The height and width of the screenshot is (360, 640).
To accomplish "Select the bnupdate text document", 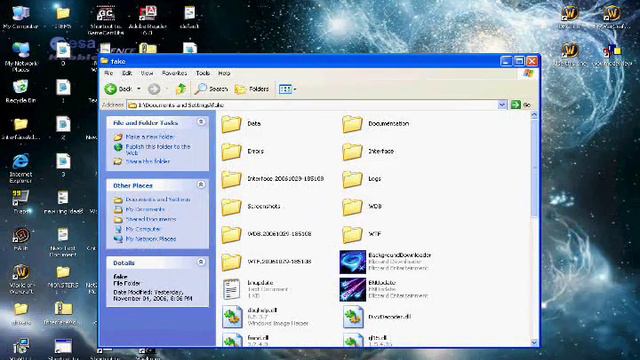I will tap(232, 289).
